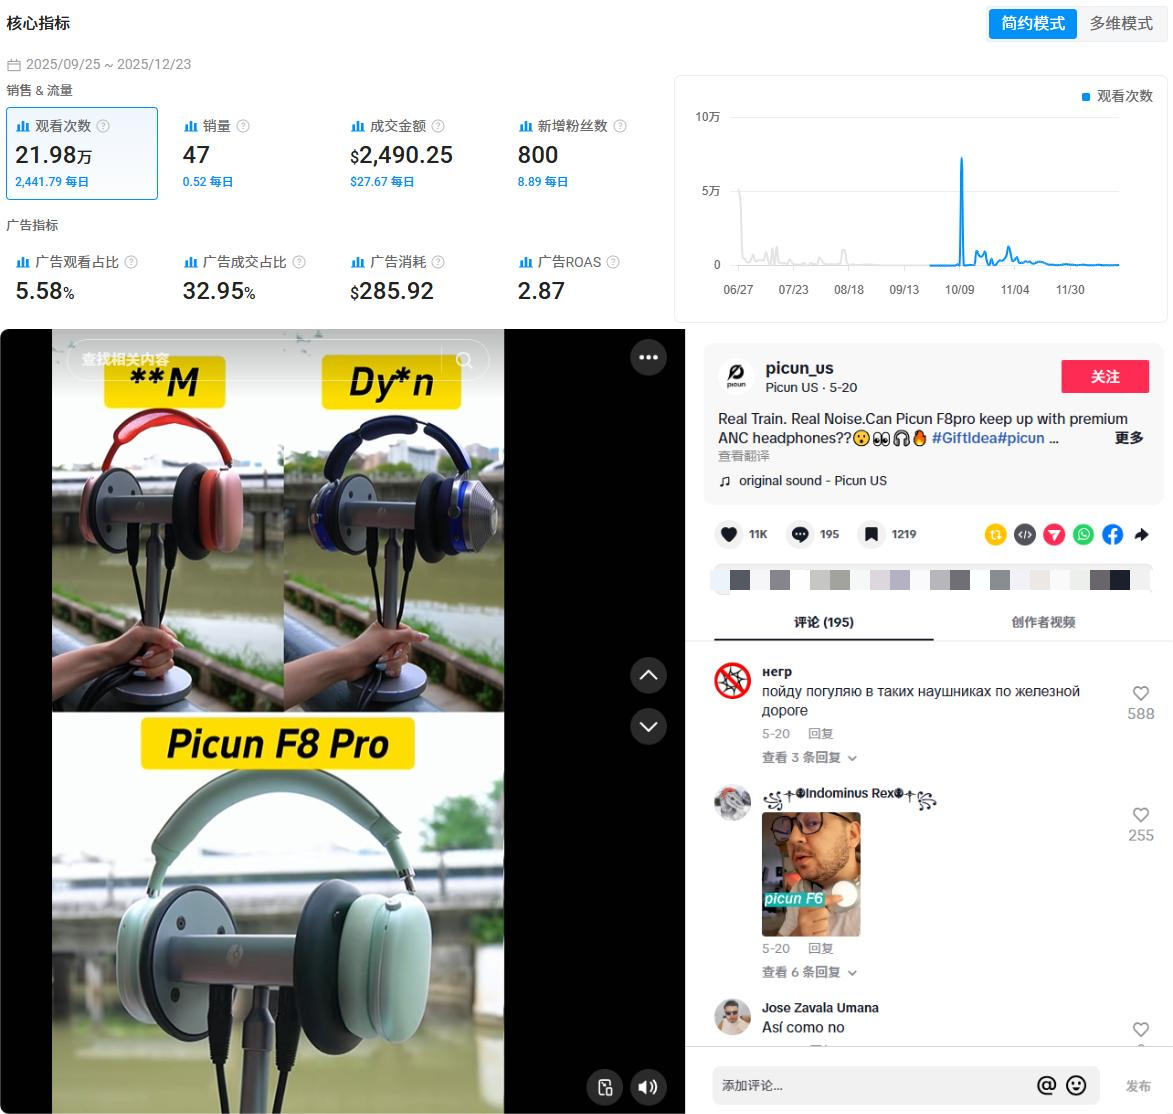Like негр's comment with 588 likes
The height and width of the screenshot is (1114, 1173).
[x=1140, y=693]
